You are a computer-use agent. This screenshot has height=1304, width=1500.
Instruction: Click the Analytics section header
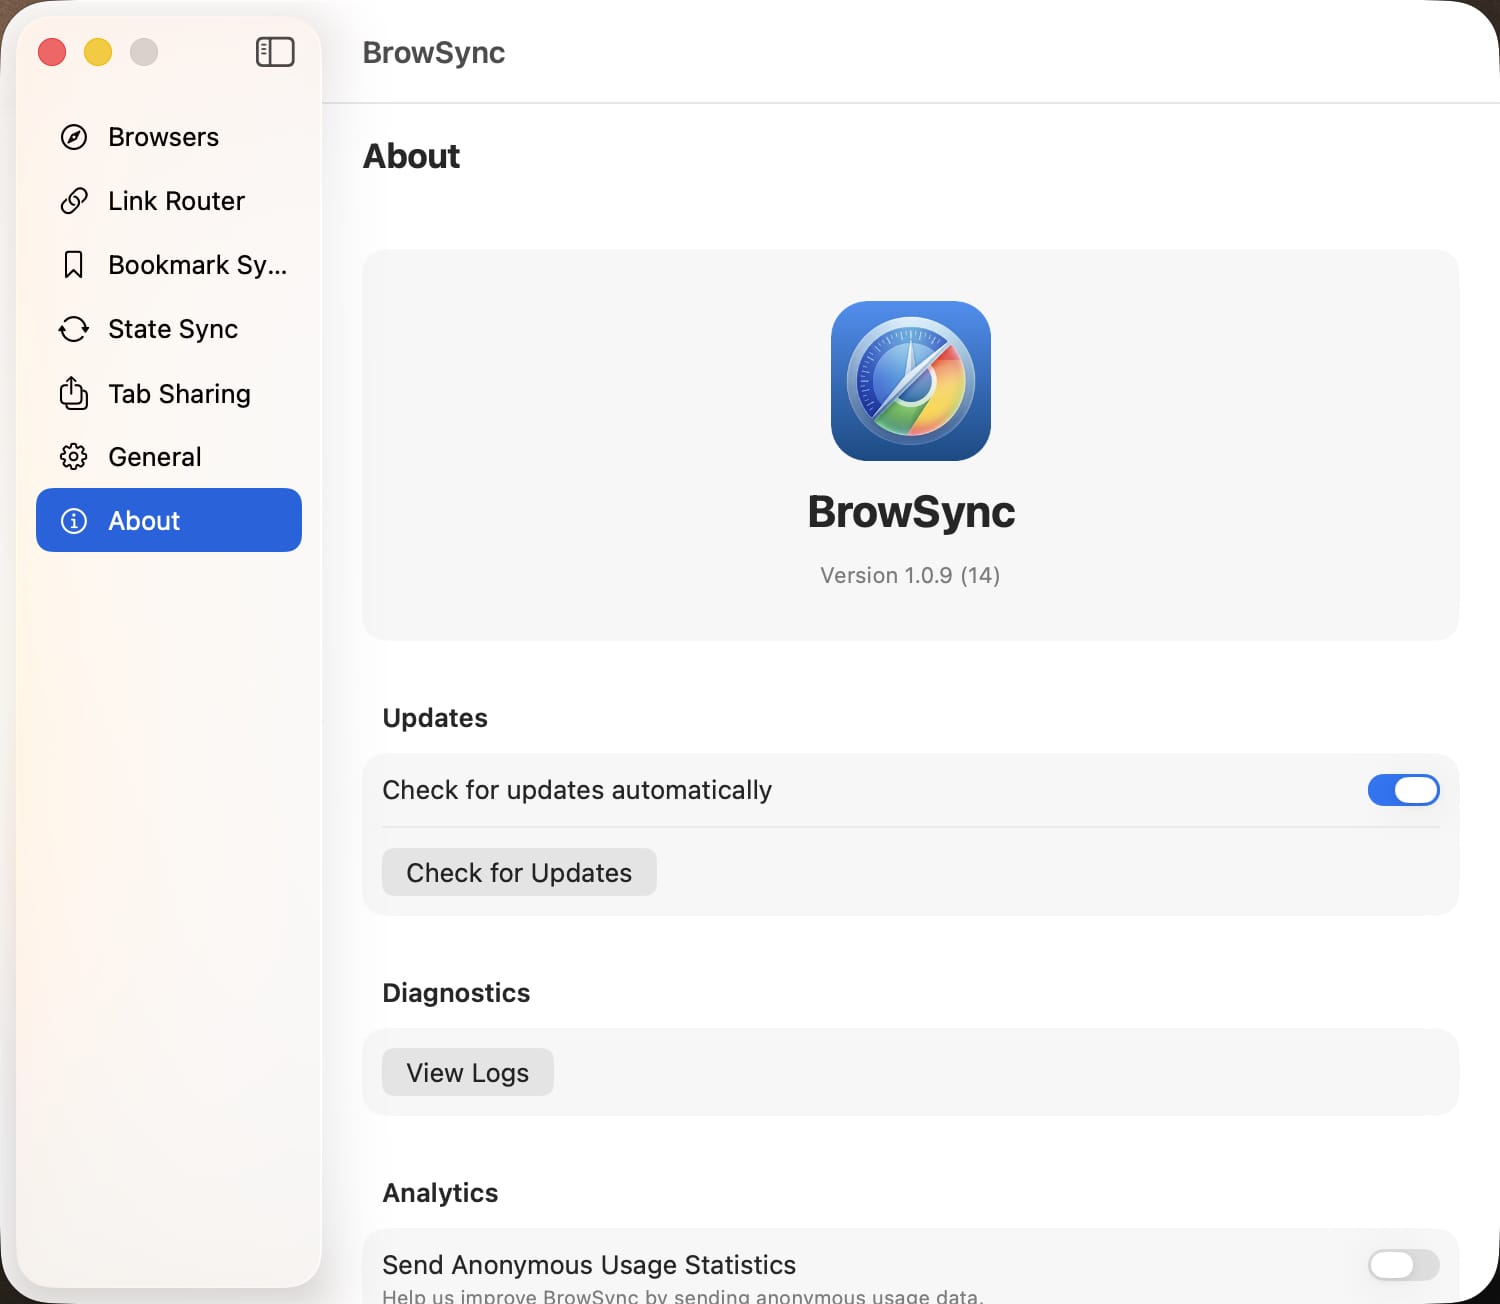(x=440, y=1193)
